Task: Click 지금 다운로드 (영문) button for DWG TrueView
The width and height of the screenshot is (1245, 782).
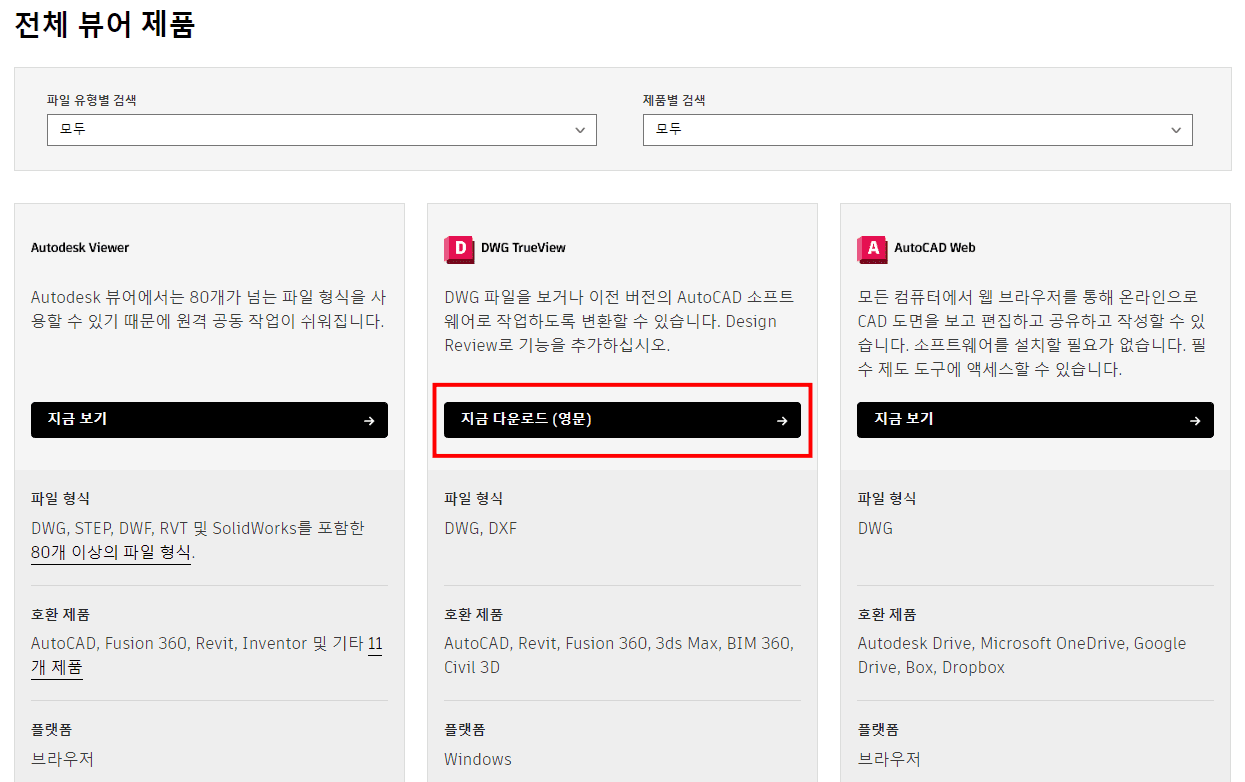Action: click(622, 420)
